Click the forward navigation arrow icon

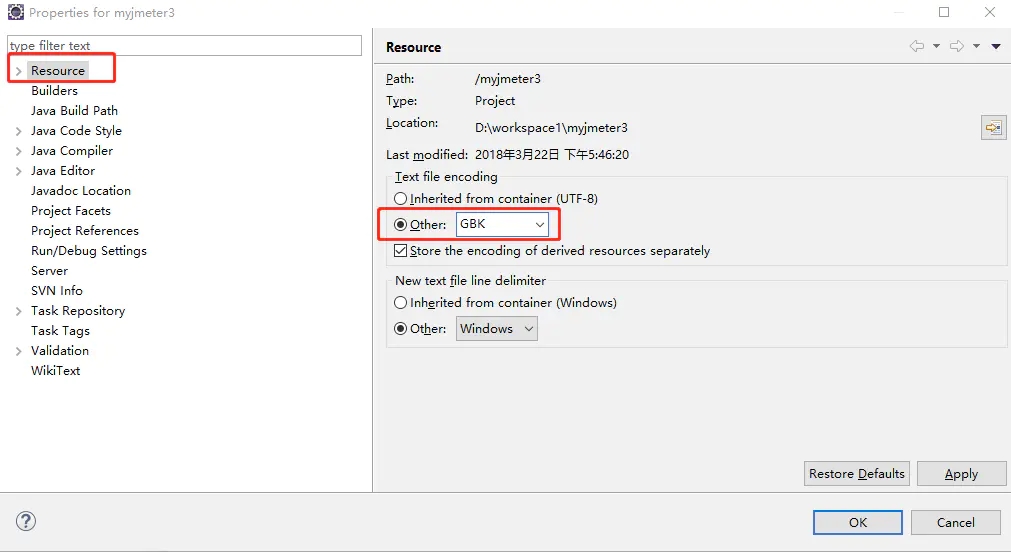click(956, 47)
